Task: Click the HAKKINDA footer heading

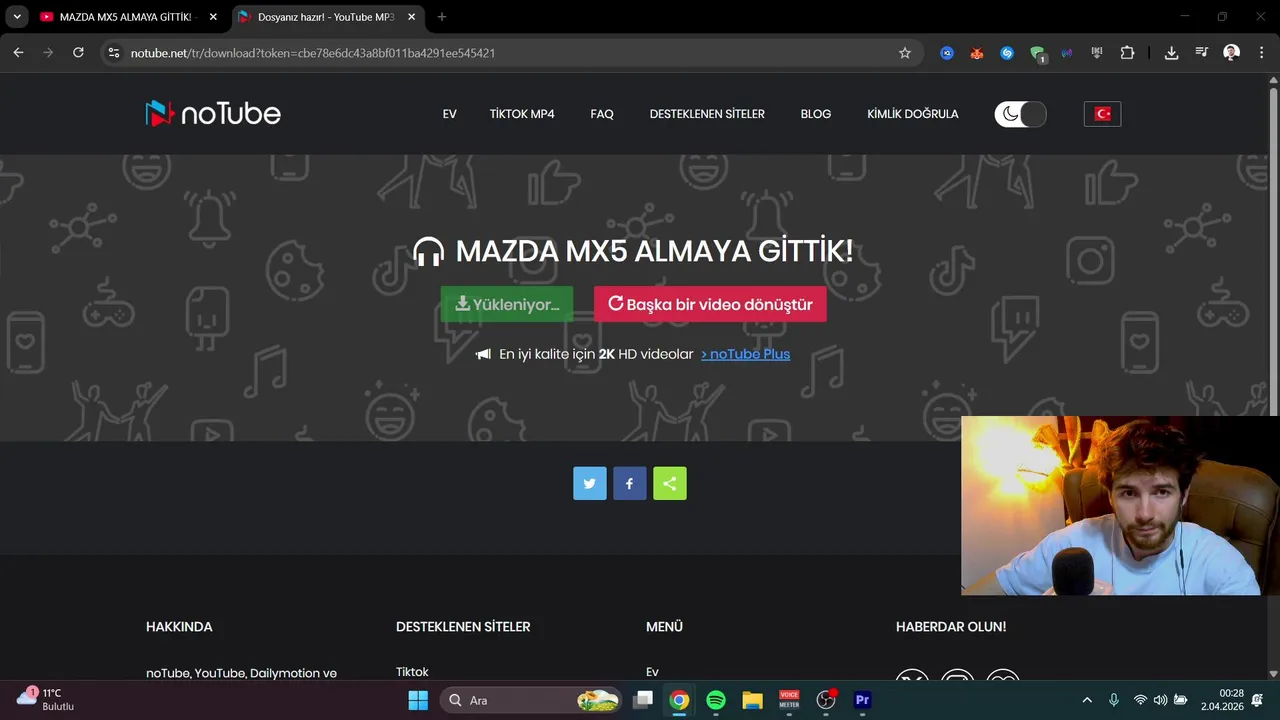Action: point(179,627)
